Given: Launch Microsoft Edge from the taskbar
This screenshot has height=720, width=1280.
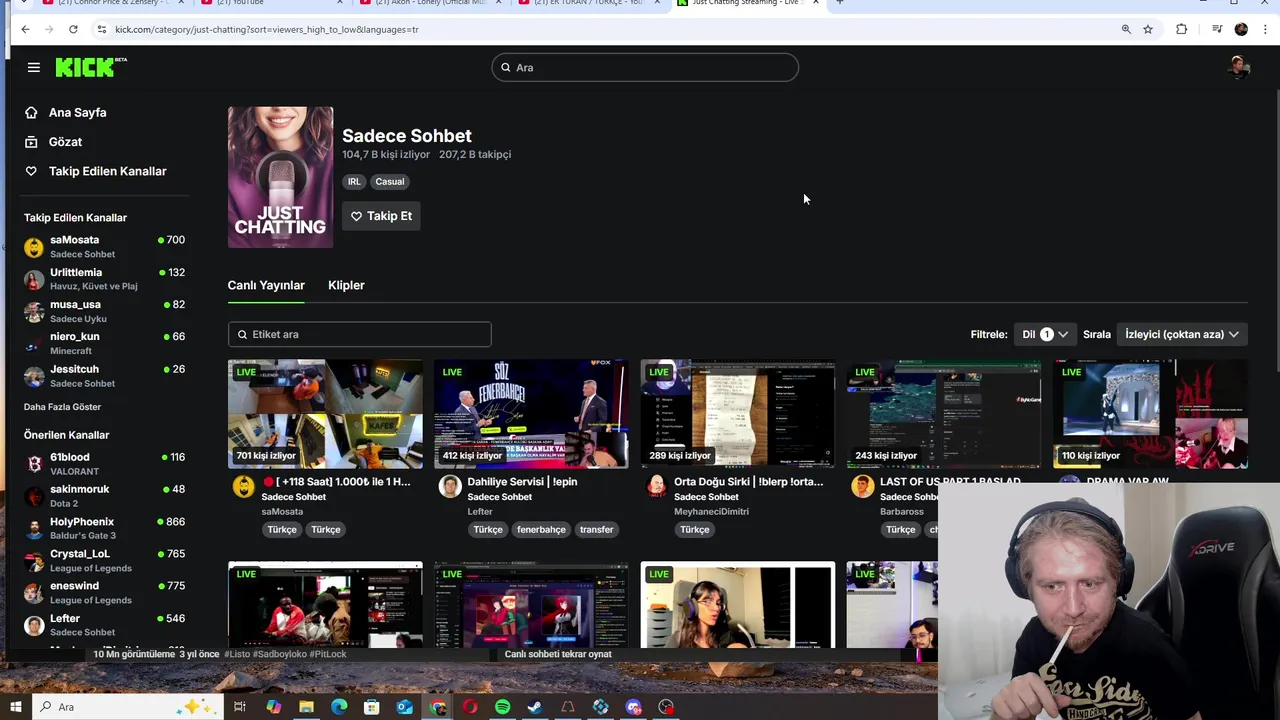Looking at the screenshot, I should tap(339, 707).
